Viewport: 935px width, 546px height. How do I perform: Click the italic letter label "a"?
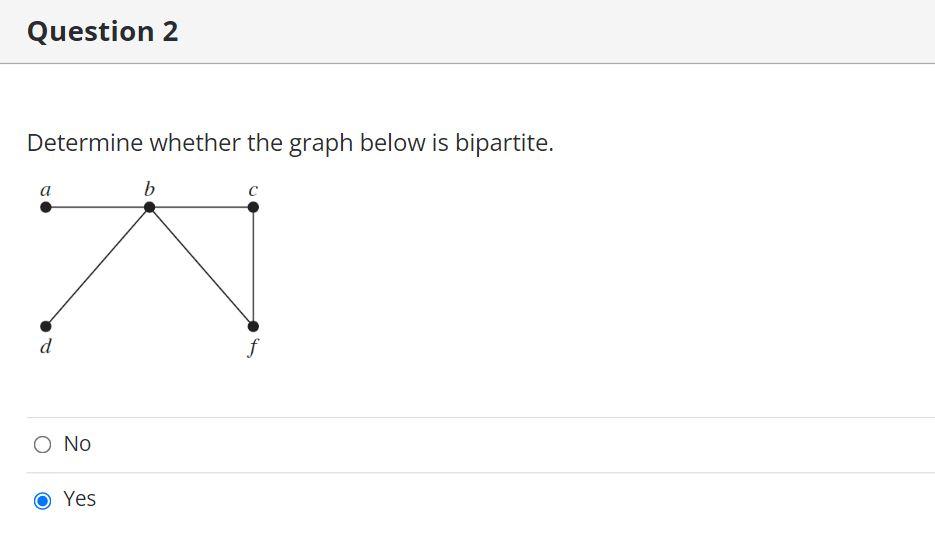(x=45, y=190)
